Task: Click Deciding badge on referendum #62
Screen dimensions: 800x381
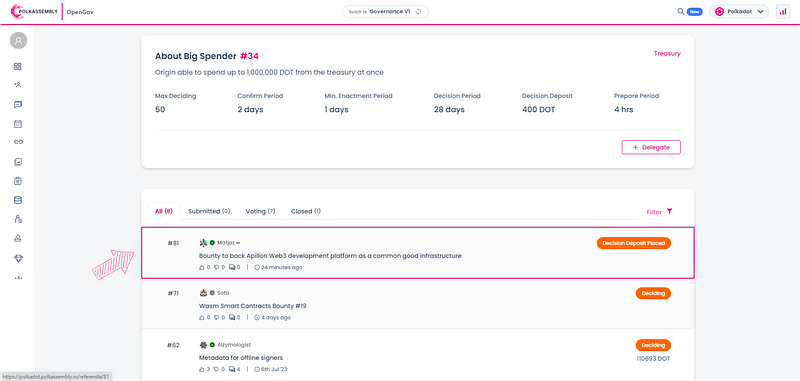Action: click(x=653, y=345)
